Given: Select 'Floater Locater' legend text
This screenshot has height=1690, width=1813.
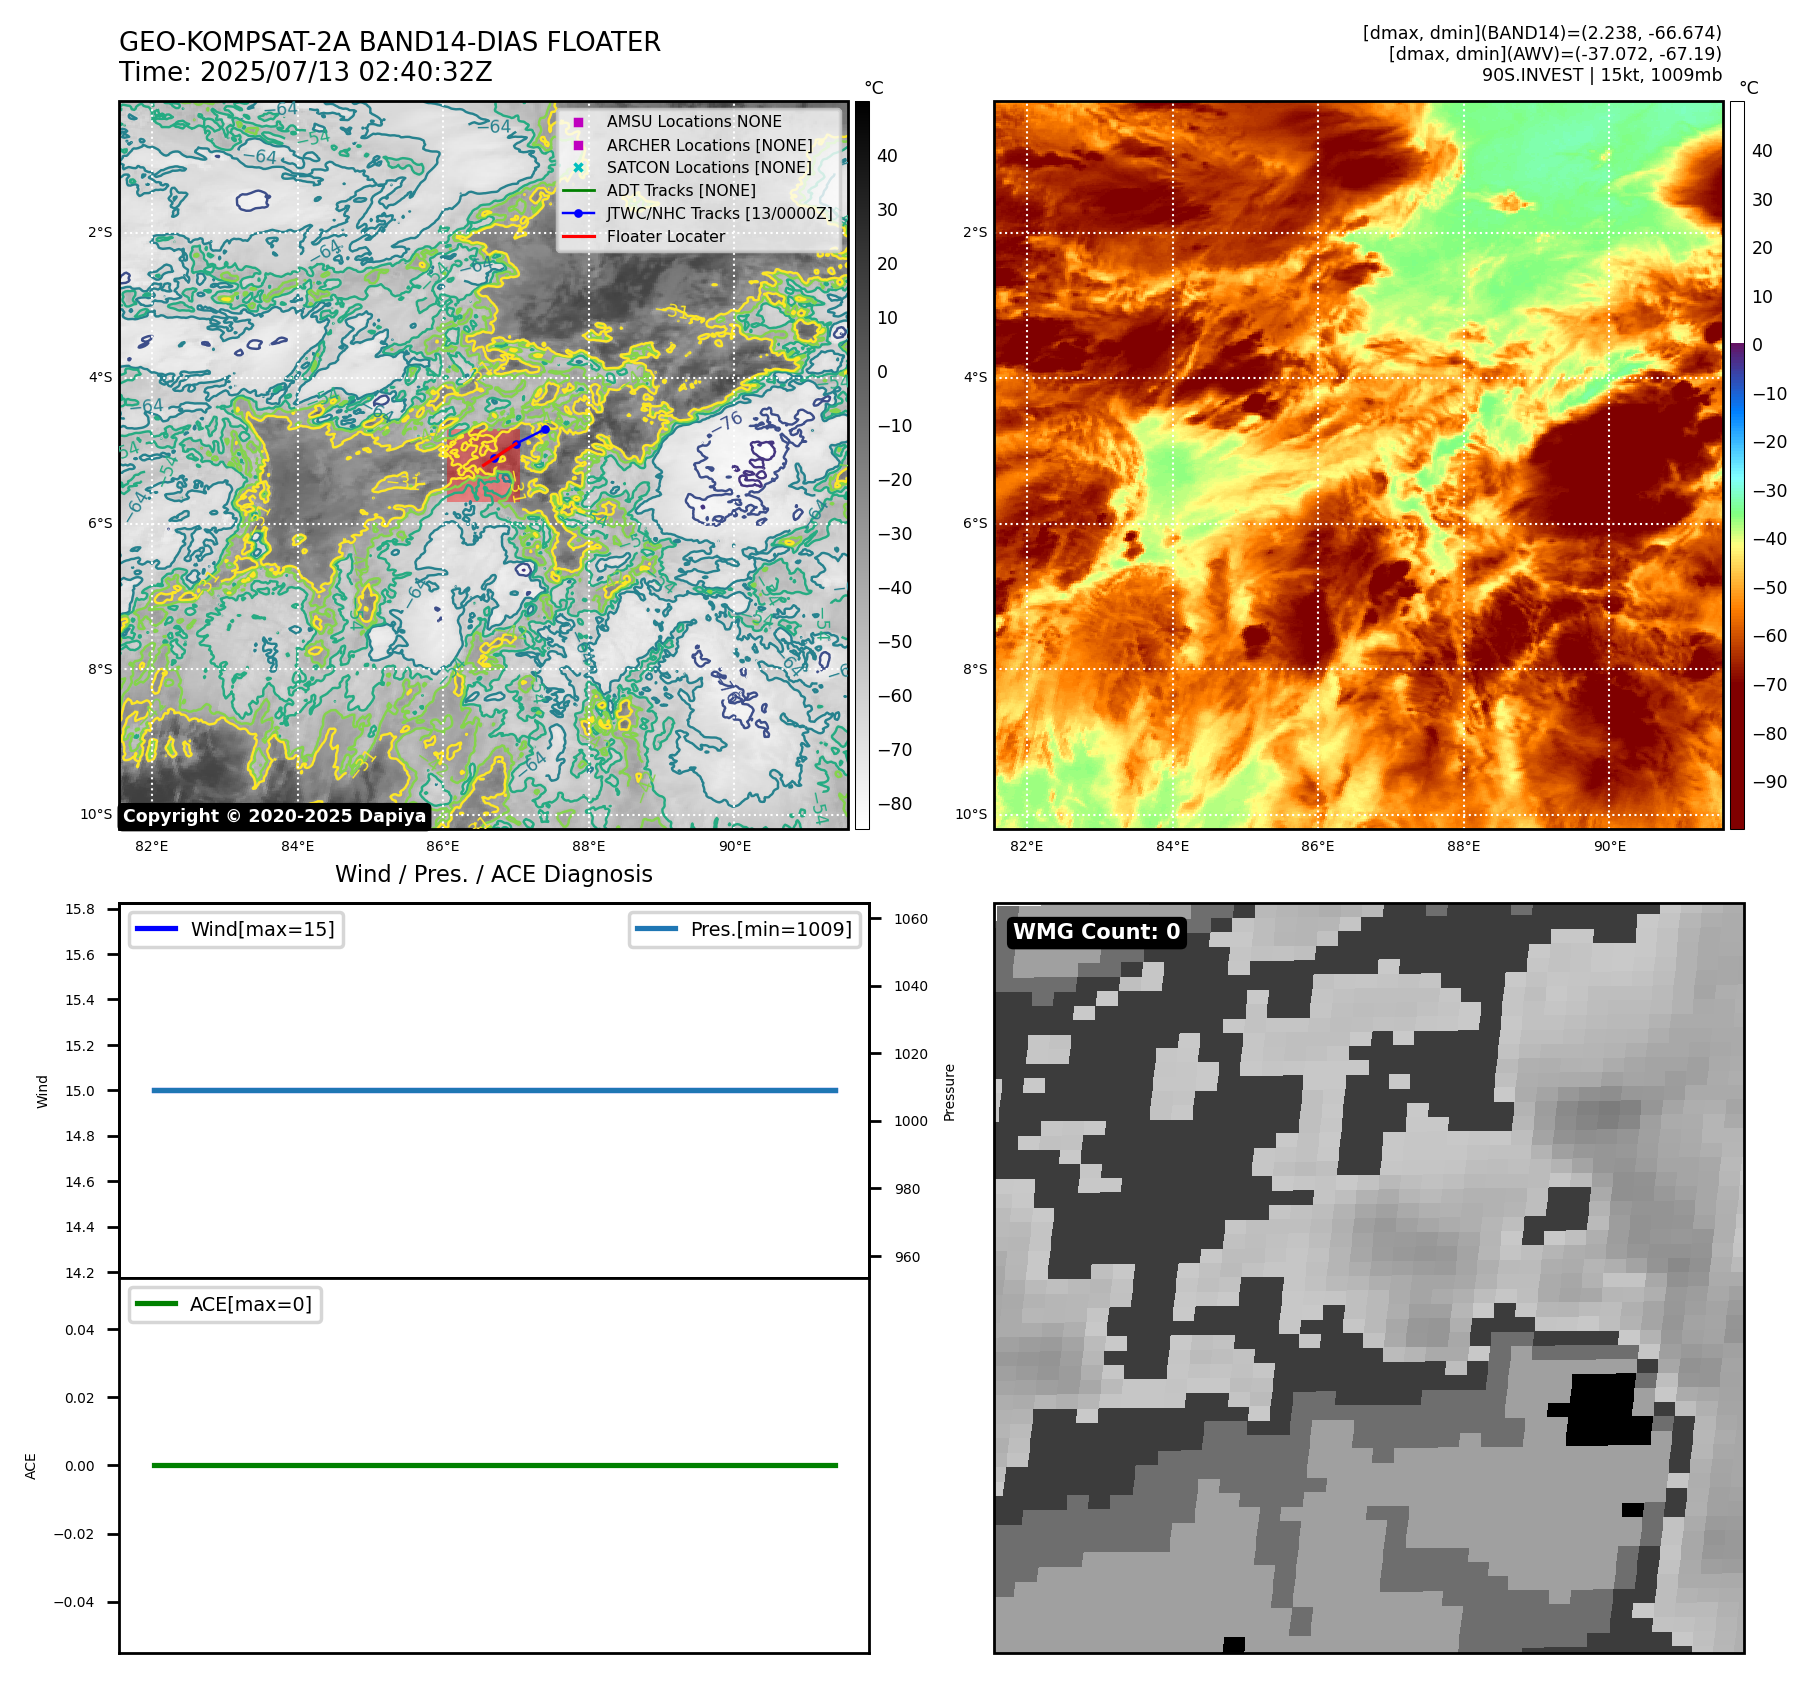Looking at the screenshot, I should (x=666, y=236).
